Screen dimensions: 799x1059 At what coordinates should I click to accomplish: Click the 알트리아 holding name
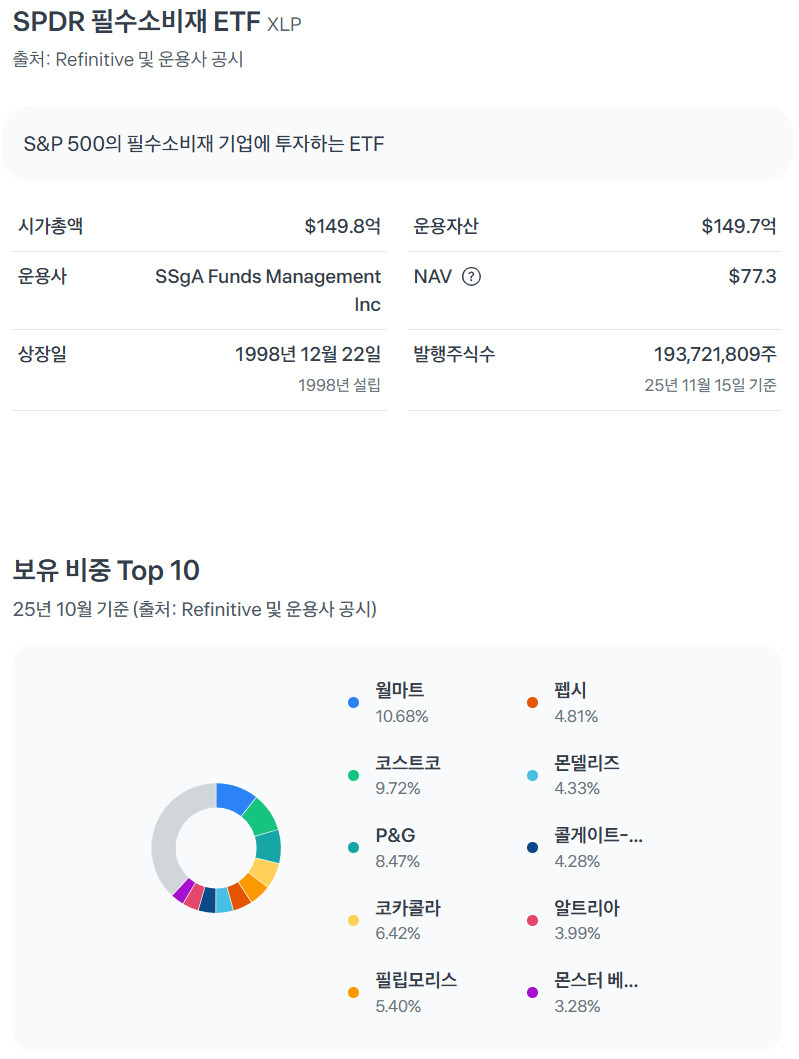point(587,908)
